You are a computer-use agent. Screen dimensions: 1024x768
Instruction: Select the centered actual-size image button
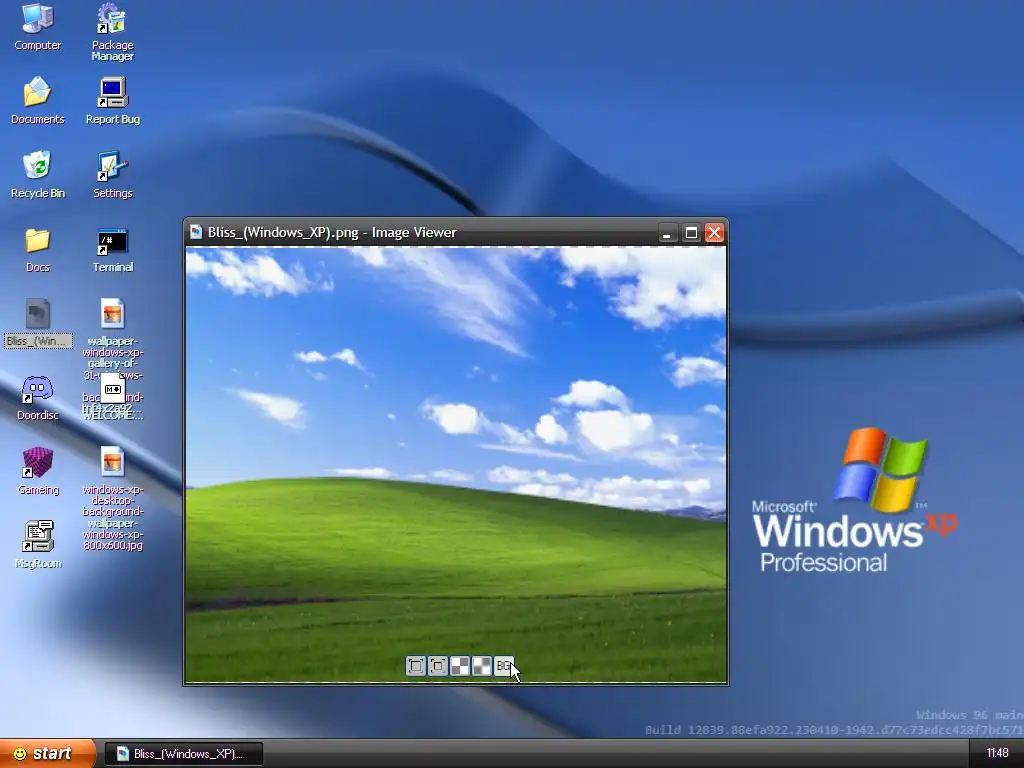pos(438,666)
